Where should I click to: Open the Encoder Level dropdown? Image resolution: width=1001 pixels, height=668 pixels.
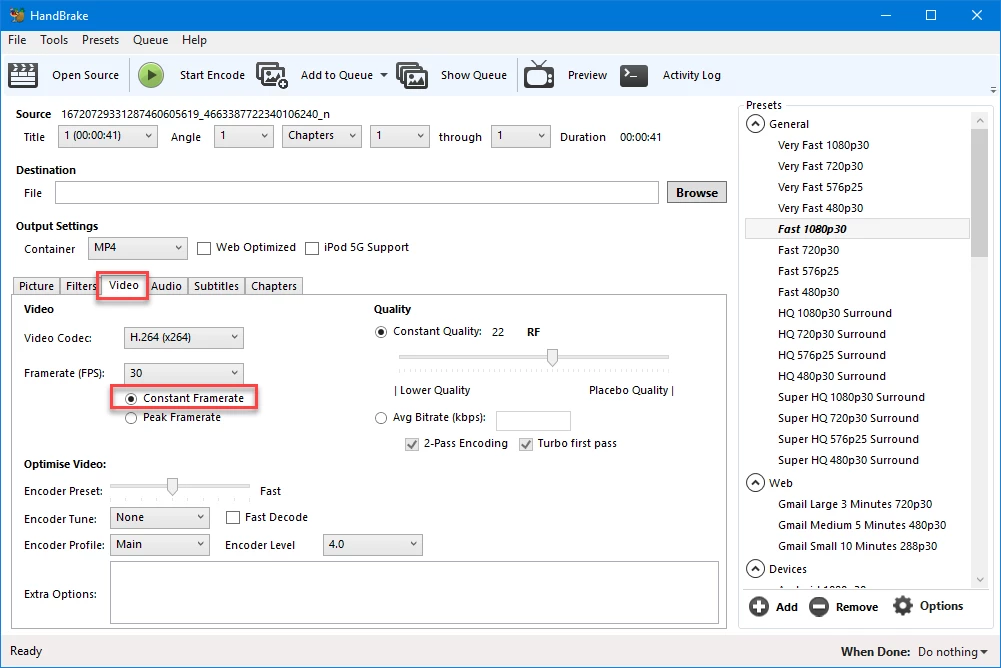(373, 544)
